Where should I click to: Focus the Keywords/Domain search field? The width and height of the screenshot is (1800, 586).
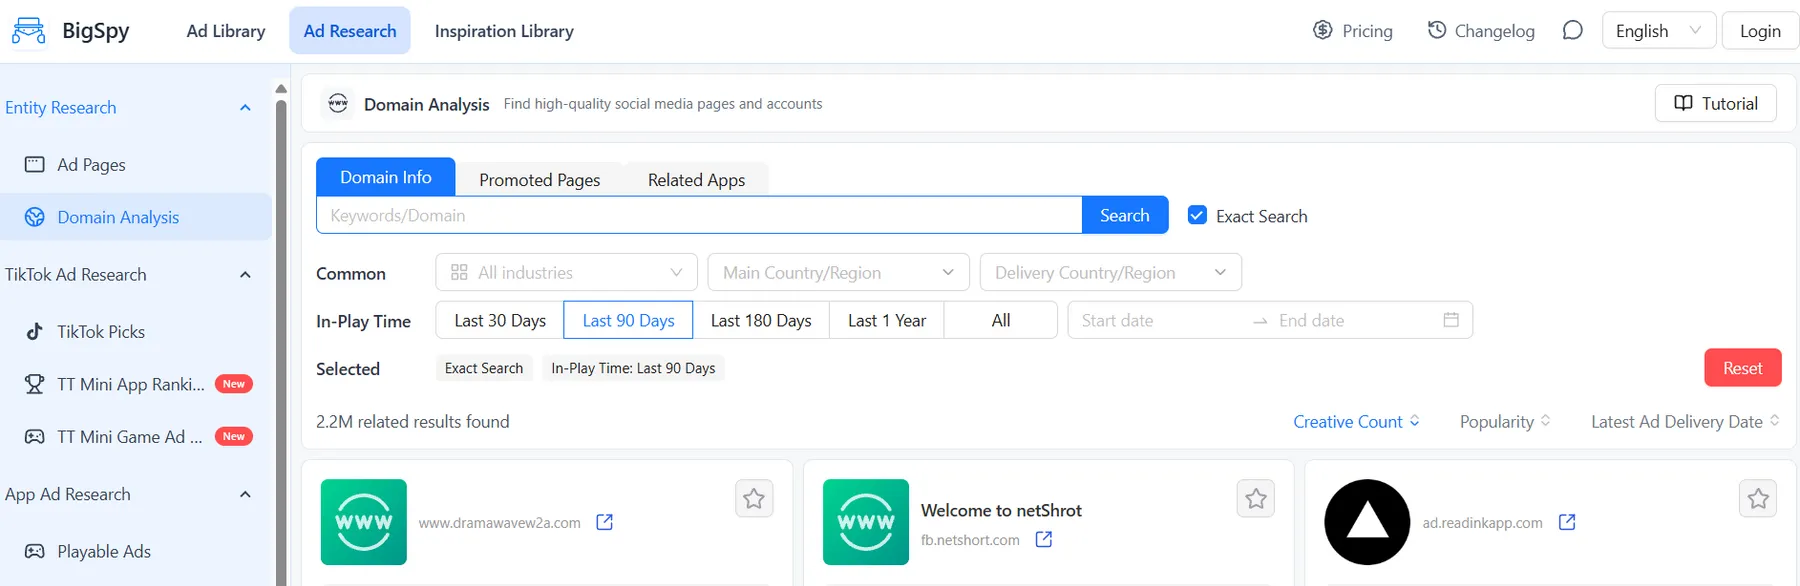(700, 215)
